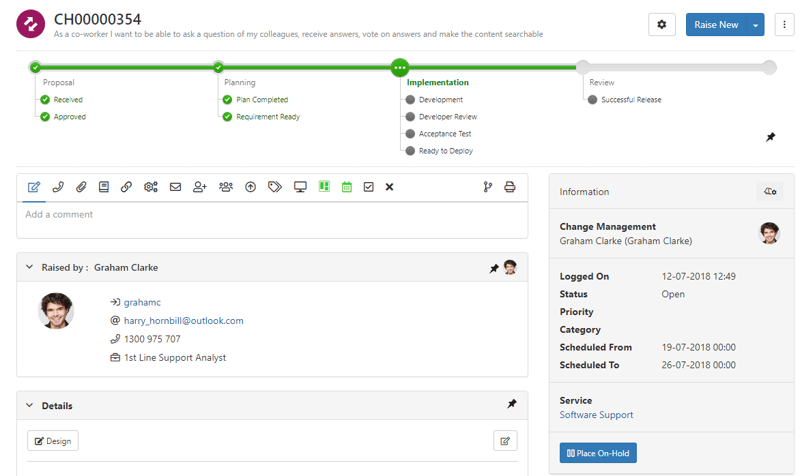Screen dimensions: 800x476
Task: Click the phone call action icon
Action: pos(58,187)
